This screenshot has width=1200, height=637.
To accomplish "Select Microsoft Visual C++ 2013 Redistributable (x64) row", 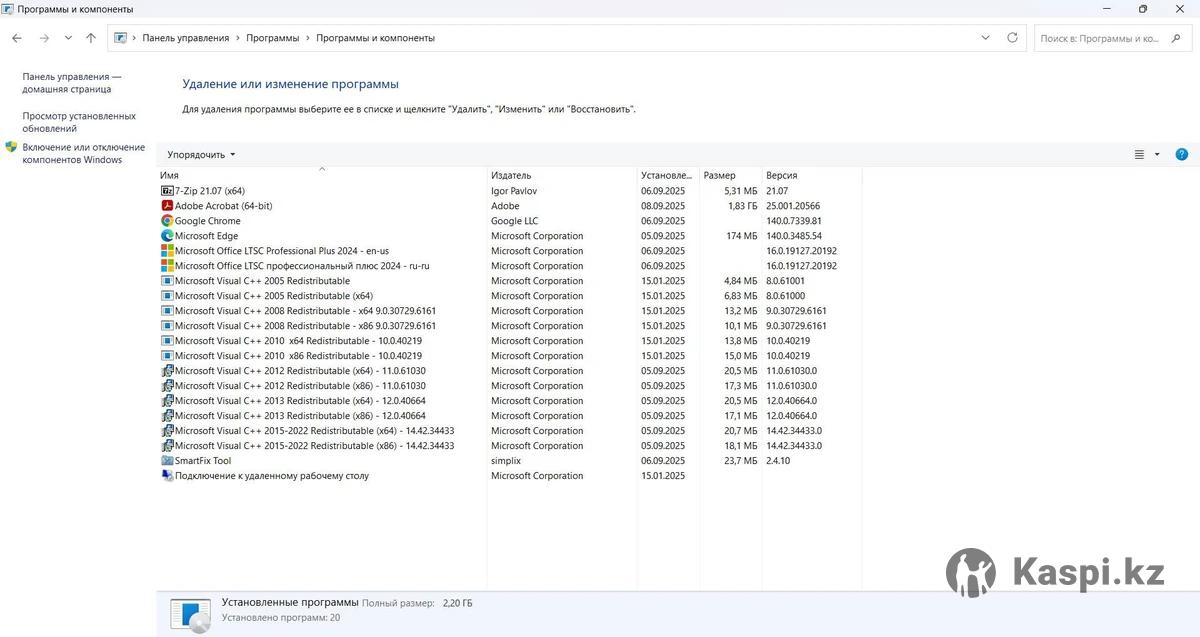I will coord(300,401).
